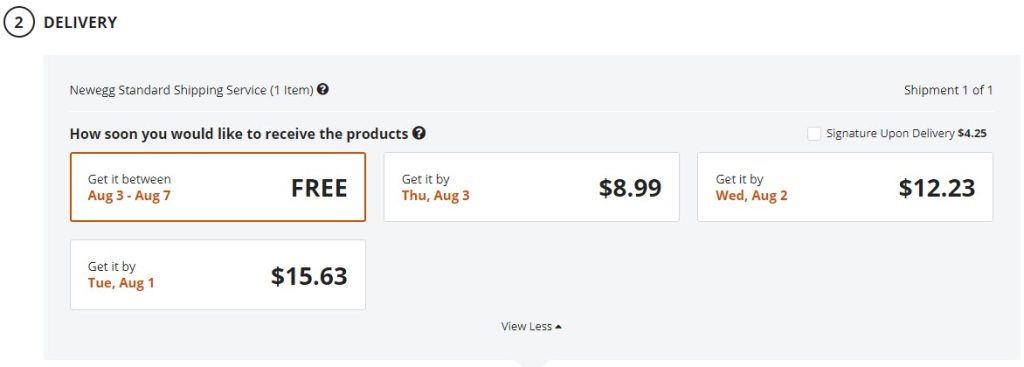Click the FREE price label
Viewport: 1024px width, 367px height.
[319, 188]
